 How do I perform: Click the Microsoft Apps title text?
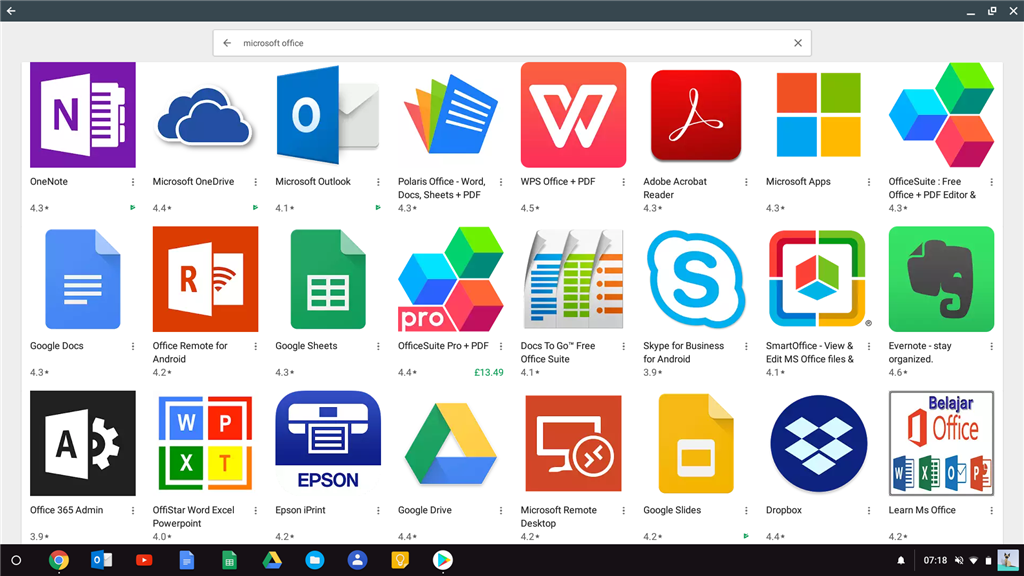(798, 182)
